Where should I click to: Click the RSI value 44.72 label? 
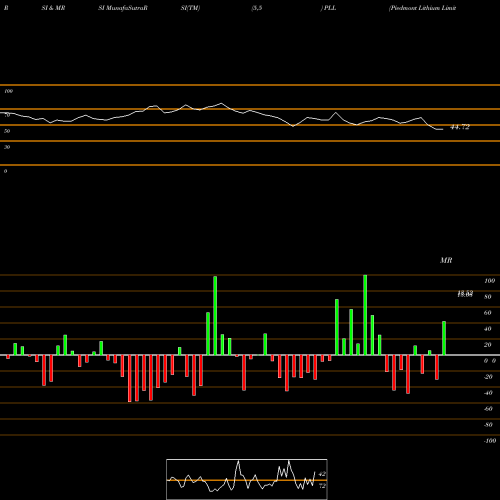coord(460,127)
